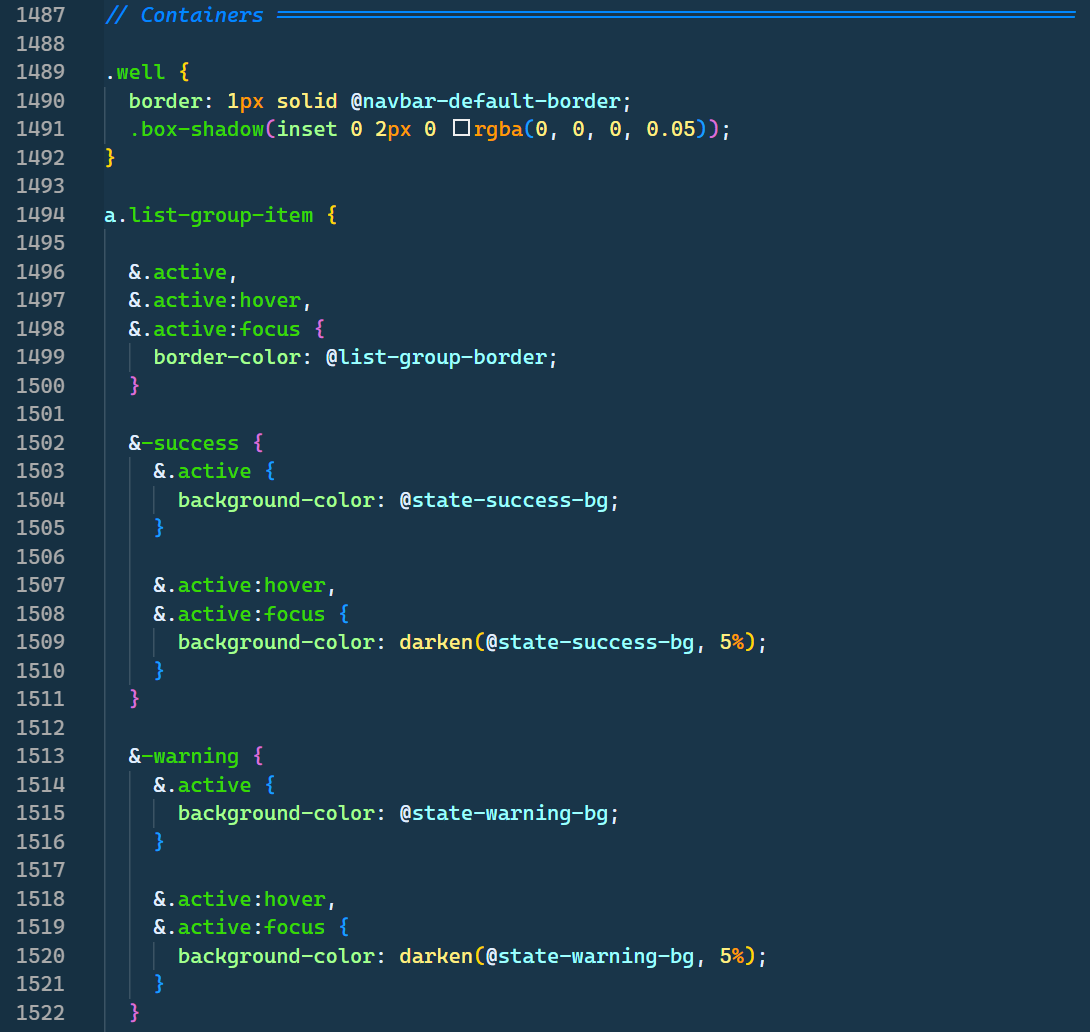Select line number 1494 in the gutter
The height and width of the screenshot is (1032, 1090).
(41, 215)
